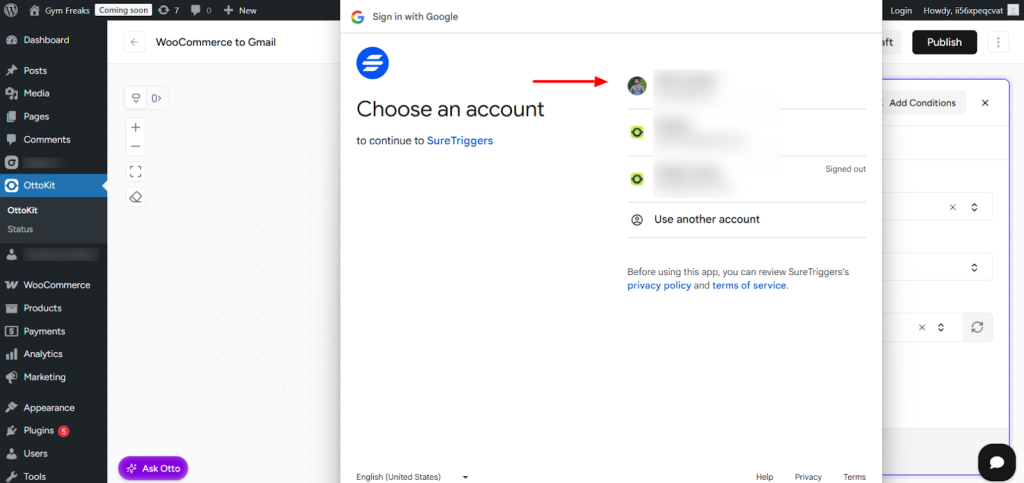Choose Use another account option
This screenshot has height=483, width=1024.
(706, 219)
